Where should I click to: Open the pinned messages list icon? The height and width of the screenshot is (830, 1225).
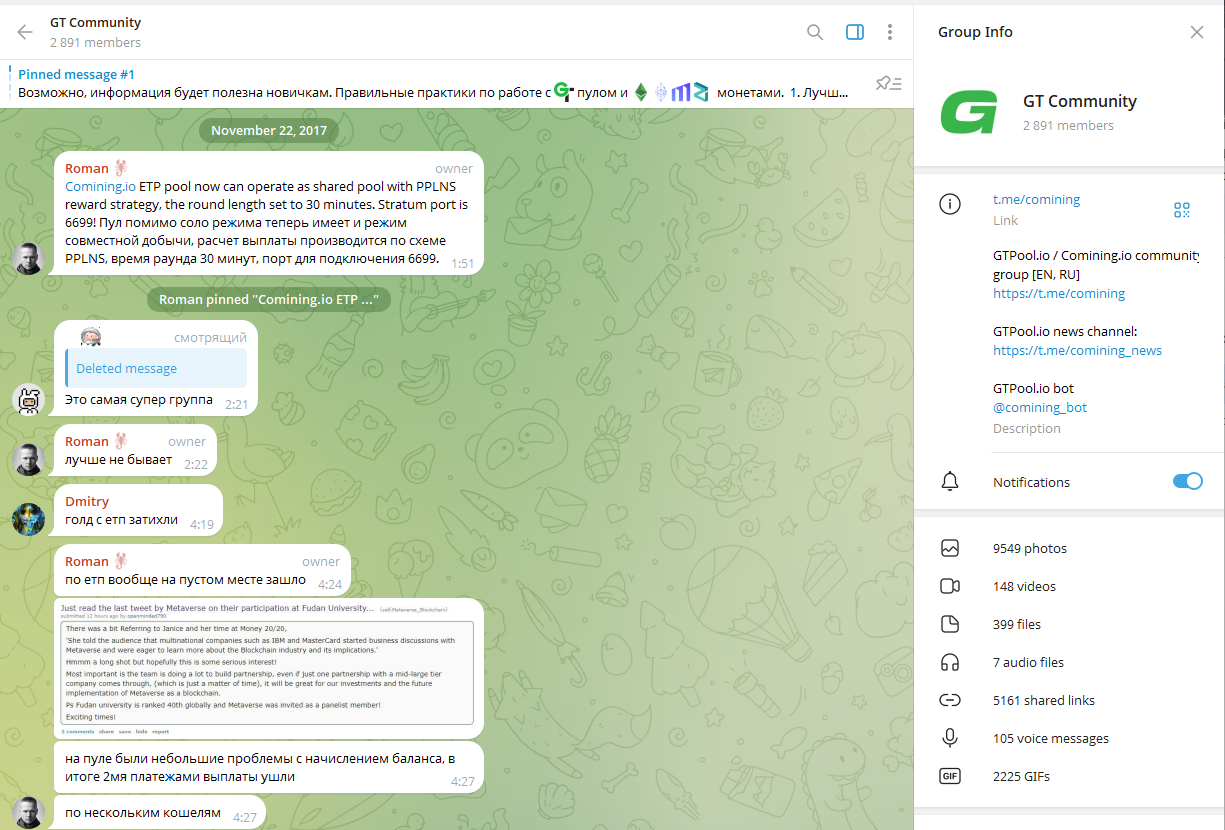[888, 83]
